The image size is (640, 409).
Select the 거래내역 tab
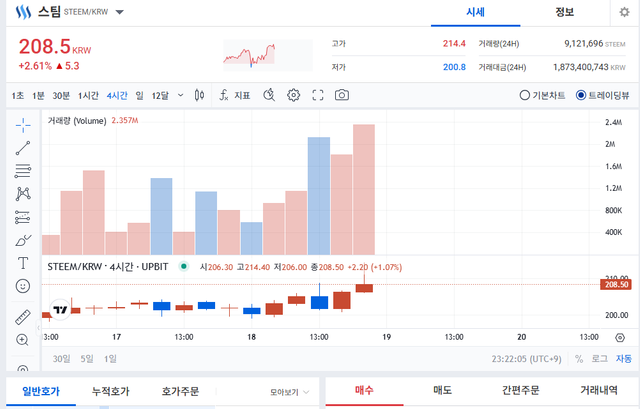point(599,390)
